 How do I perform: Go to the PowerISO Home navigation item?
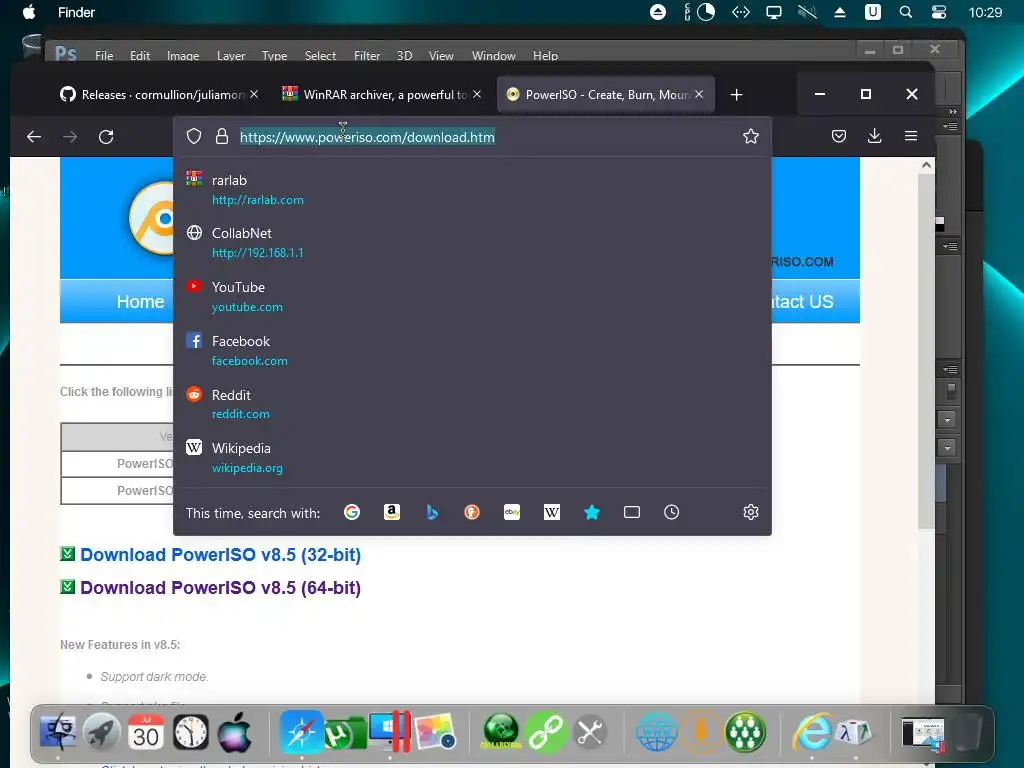tap(140, 302)
